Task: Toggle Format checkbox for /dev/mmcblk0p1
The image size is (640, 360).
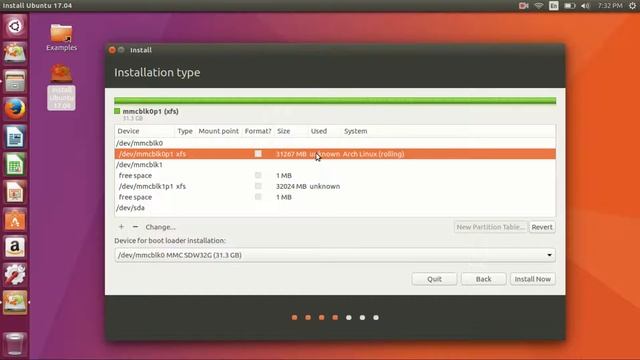Action: [258, 154]
